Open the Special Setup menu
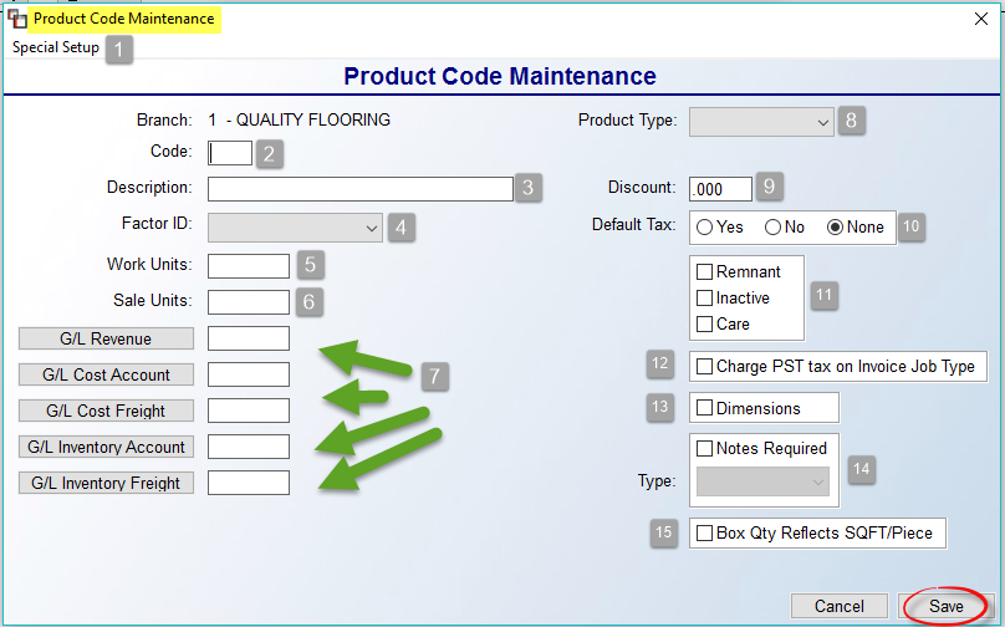The height and width of the screenshot is (627, 1005). pos(56,47)
